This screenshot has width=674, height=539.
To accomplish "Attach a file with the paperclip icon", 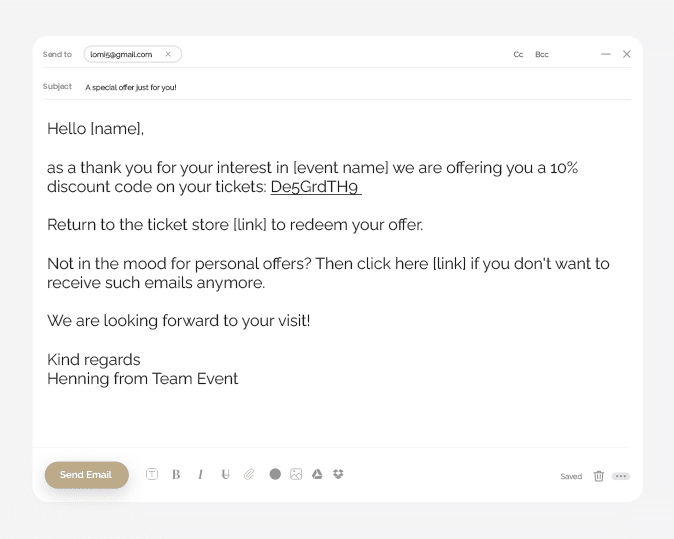I will [x=249, y=475].
